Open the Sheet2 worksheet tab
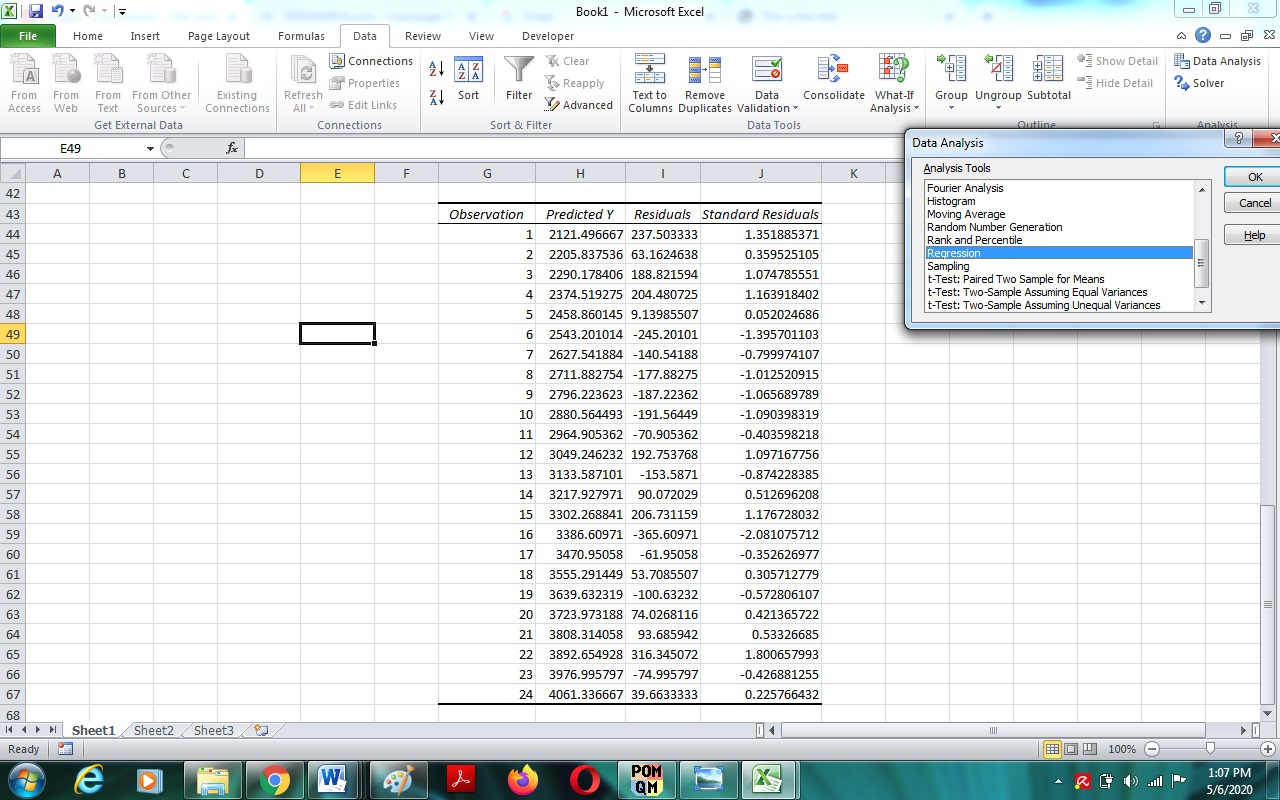The width and height of the screenshot is (1280, 800). tap(153, 730)
